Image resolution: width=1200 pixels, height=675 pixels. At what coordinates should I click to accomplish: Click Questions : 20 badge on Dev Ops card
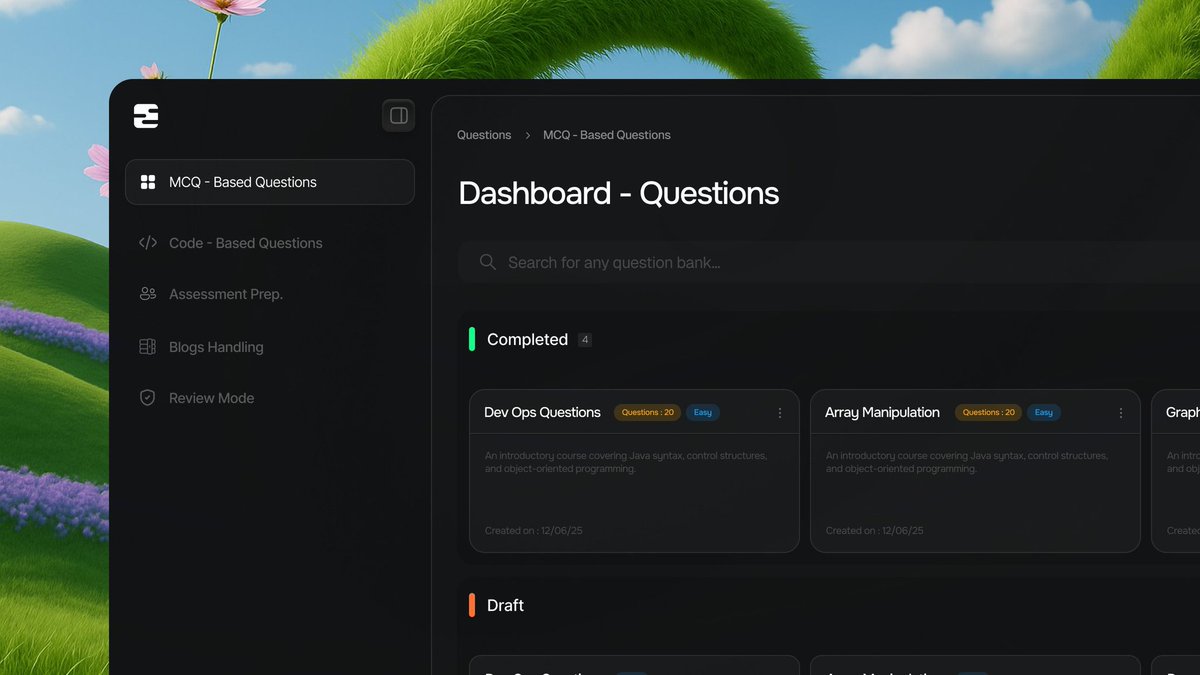(x=648, y=412)
